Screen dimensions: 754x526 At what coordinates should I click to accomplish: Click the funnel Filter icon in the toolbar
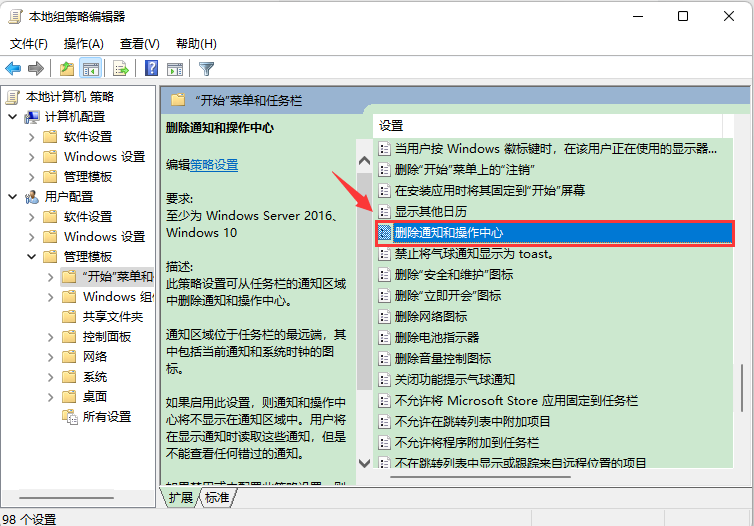[x=206, y=69]
